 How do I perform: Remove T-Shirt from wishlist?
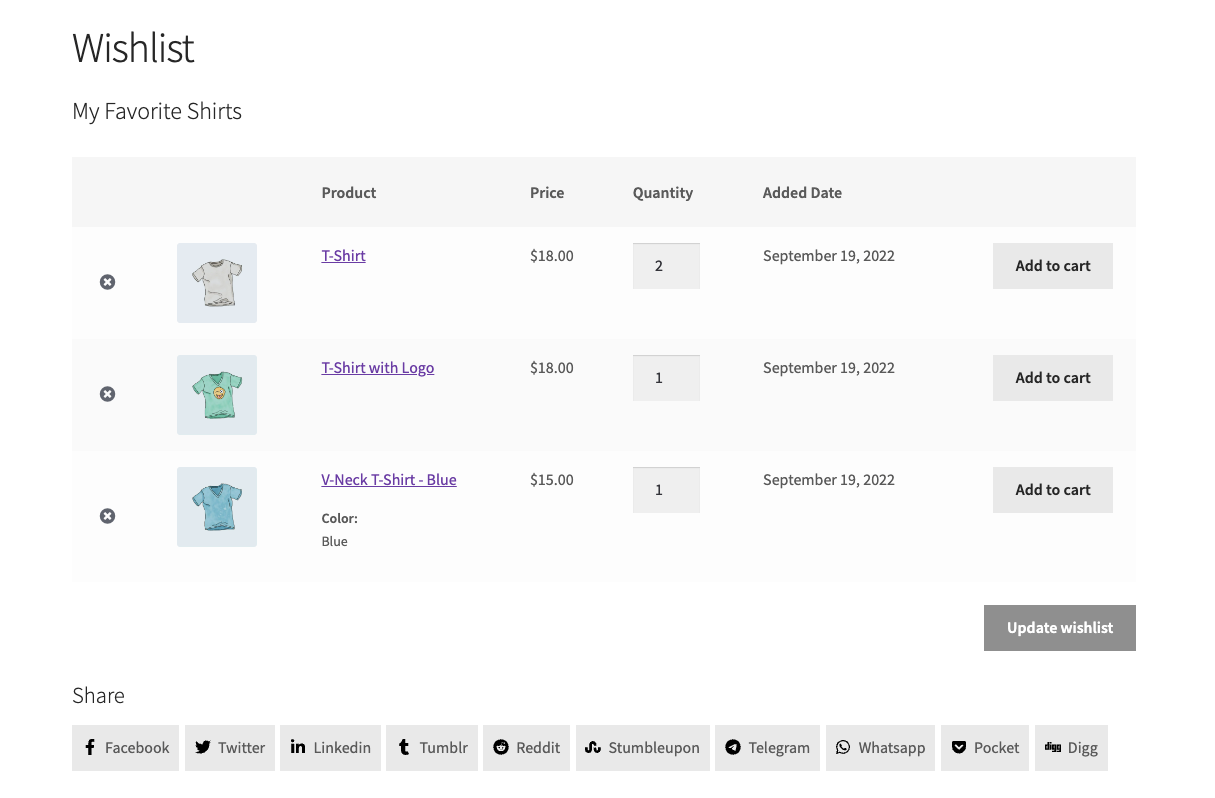coord(107,282)
